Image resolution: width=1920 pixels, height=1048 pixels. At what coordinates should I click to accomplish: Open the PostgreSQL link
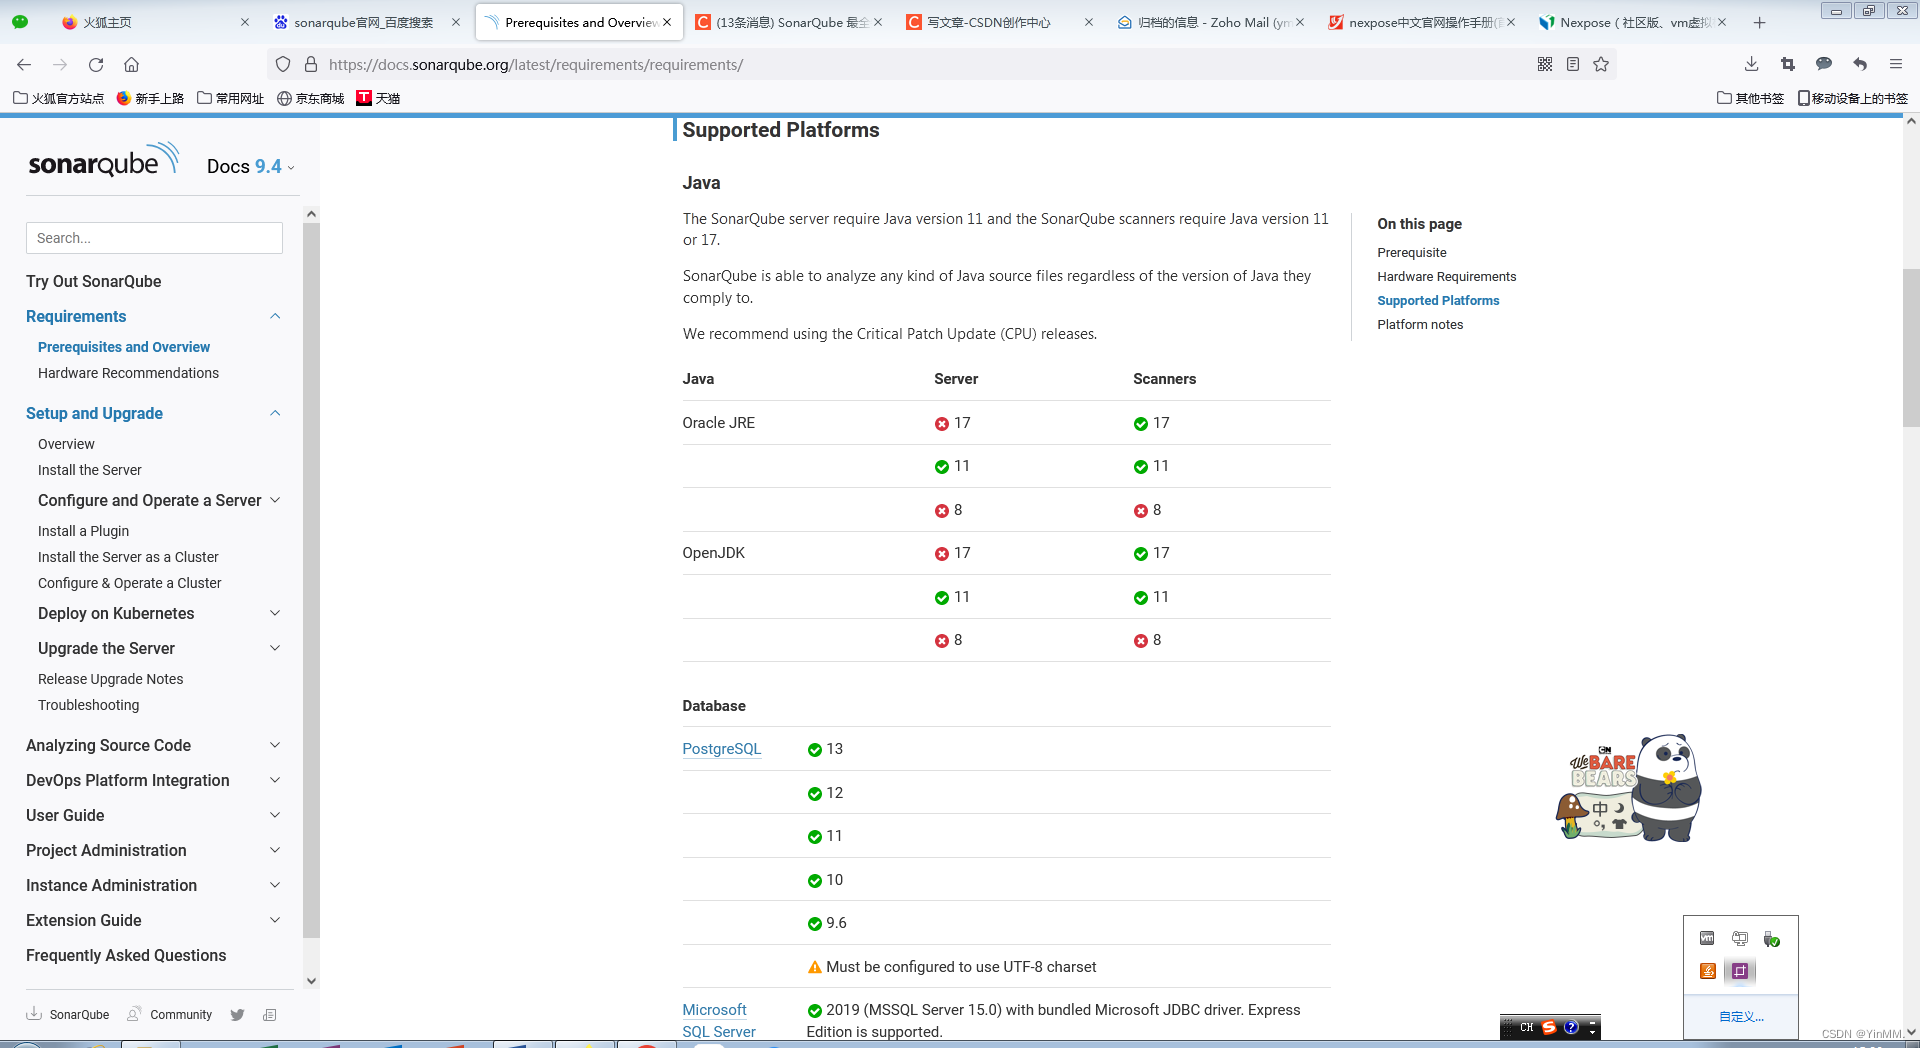[721, 749]
